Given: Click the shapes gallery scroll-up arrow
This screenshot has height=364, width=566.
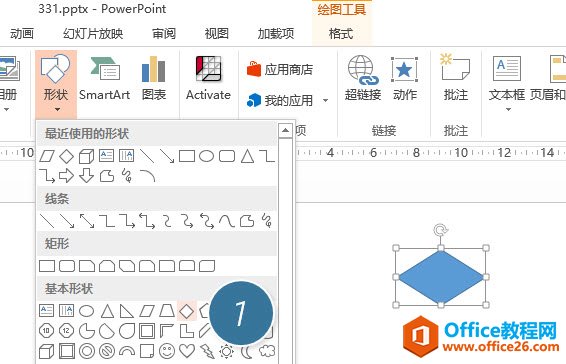Looking at the screenshot, I should coord(285,130).
